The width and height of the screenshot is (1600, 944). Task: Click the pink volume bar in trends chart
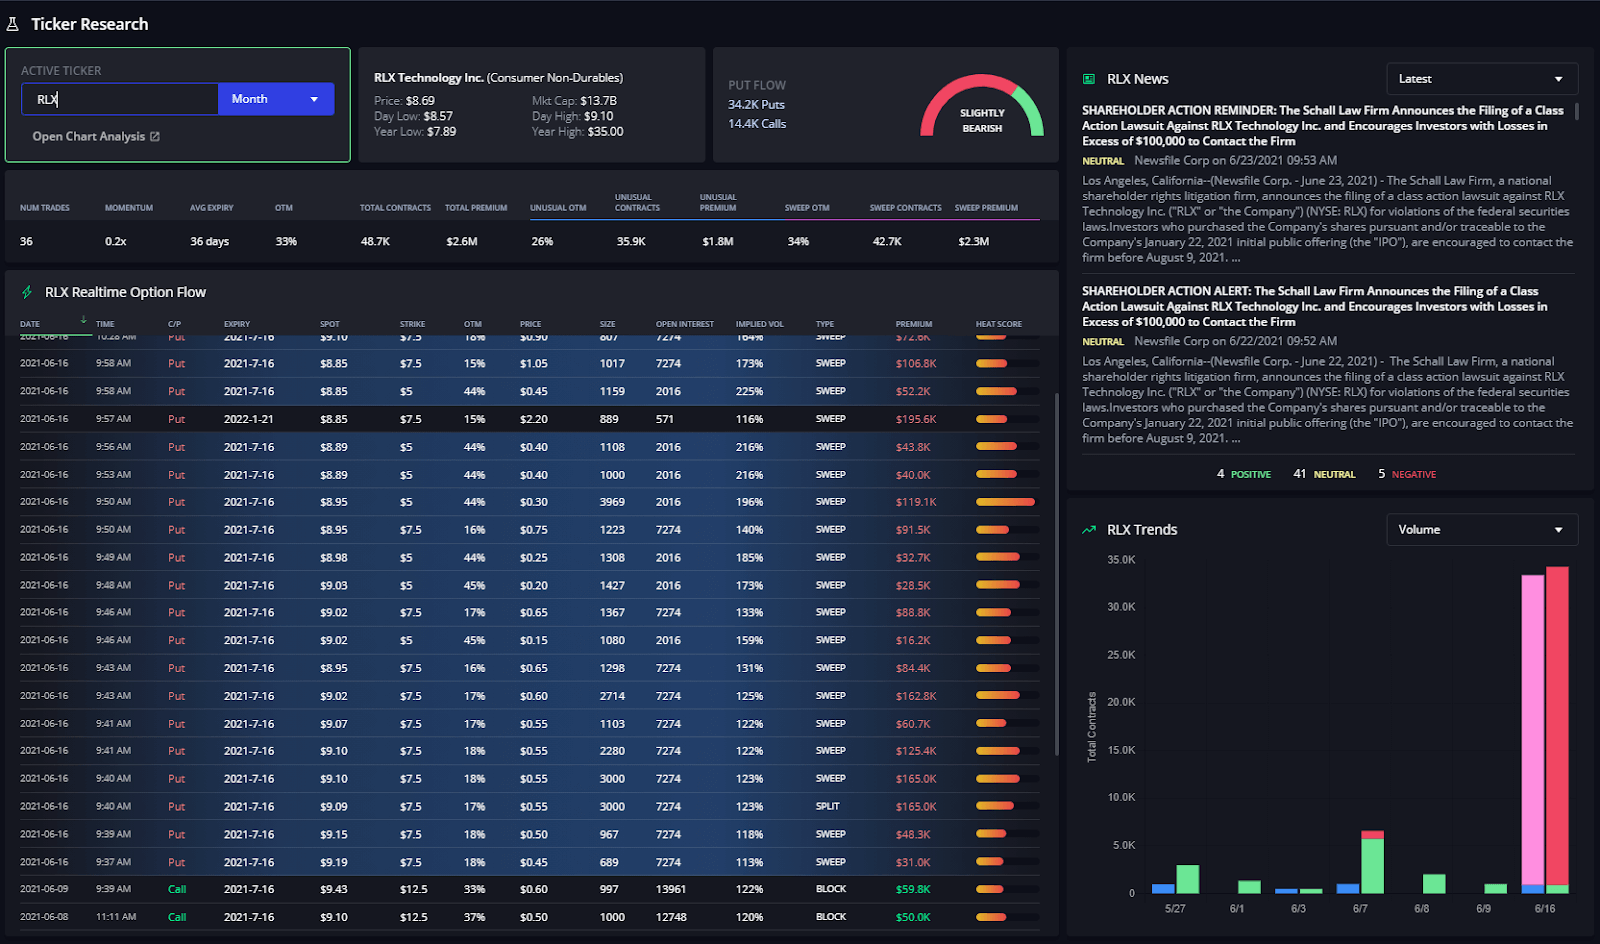(1533, 730)
